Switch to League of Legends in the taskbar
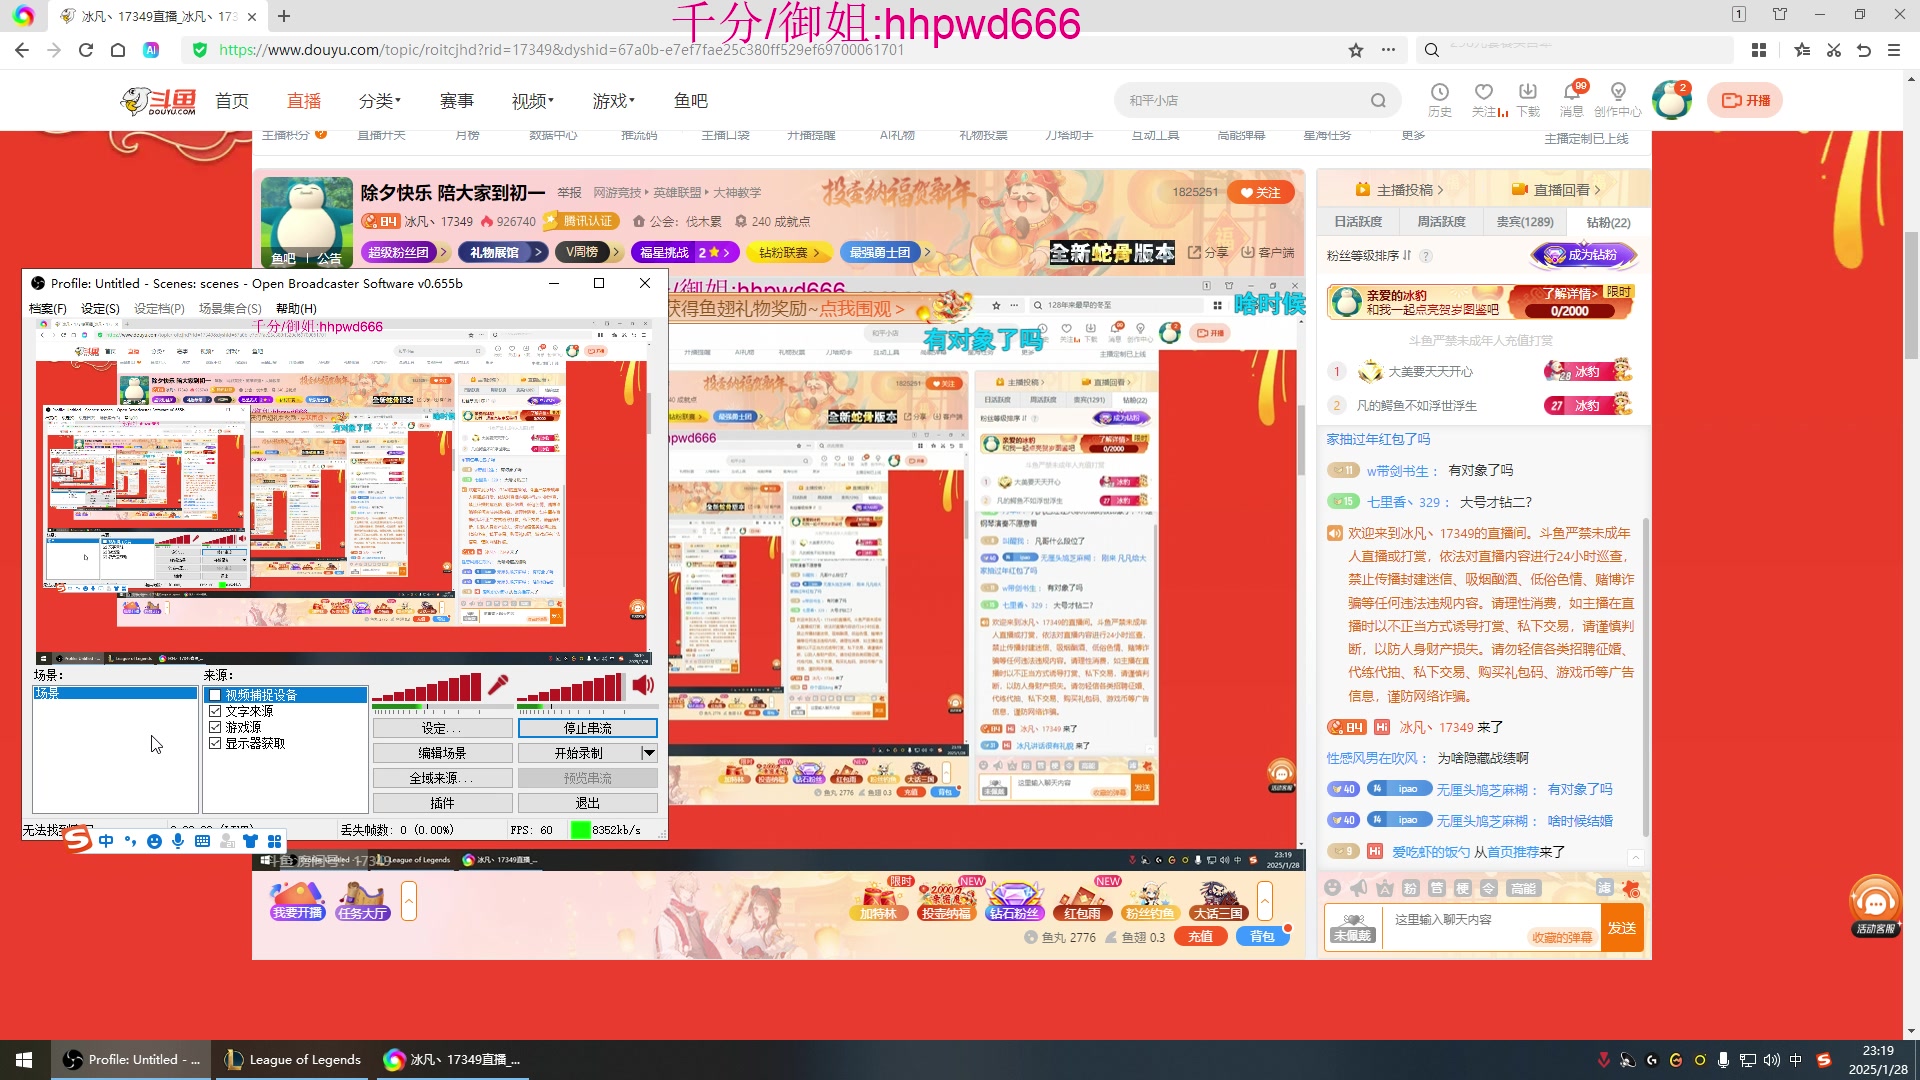 point(292,1060)
